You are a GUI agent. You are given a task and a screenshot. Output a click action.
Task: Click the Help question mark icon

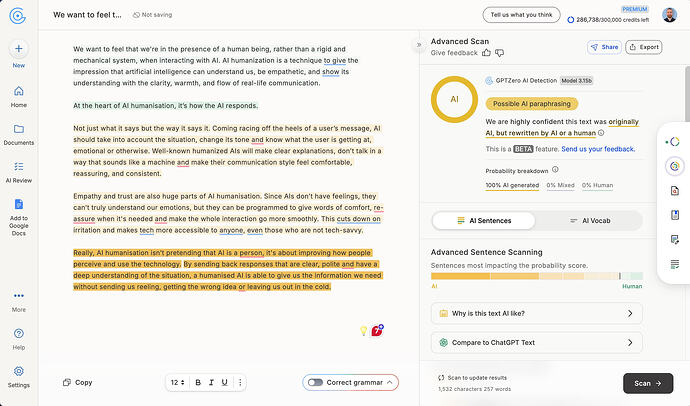[18, 333]
